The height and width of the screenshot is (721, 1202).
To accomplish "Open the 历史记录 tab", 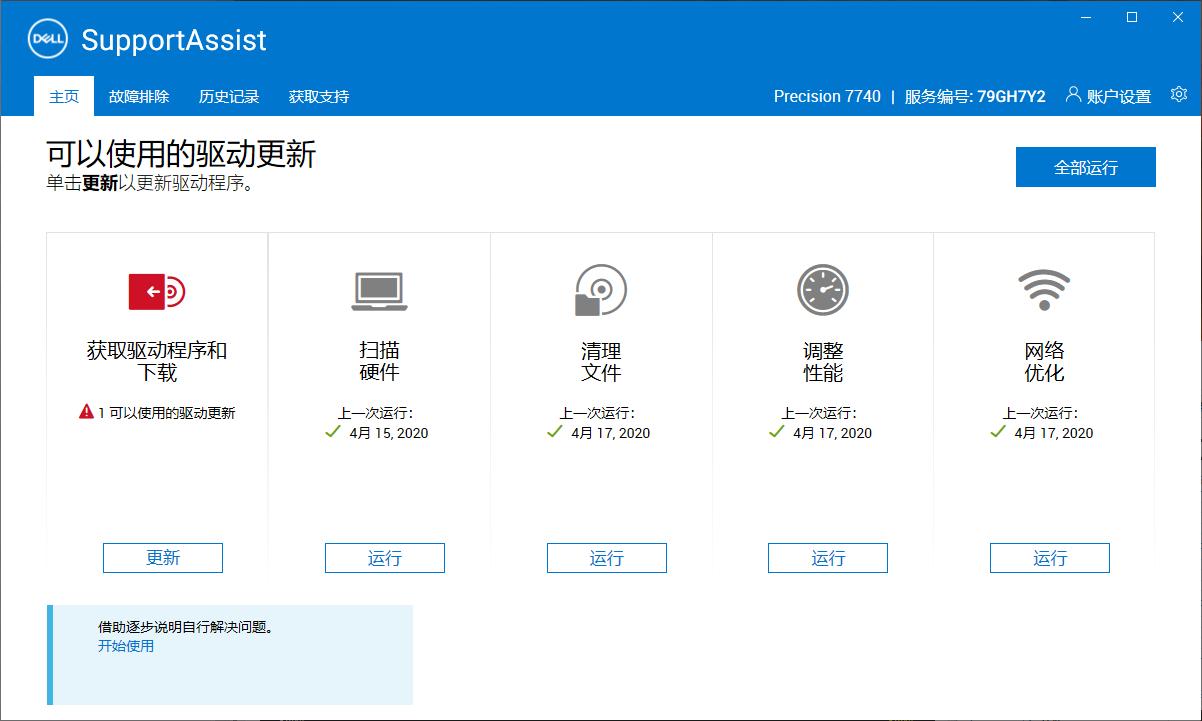I will coord(227,96).
